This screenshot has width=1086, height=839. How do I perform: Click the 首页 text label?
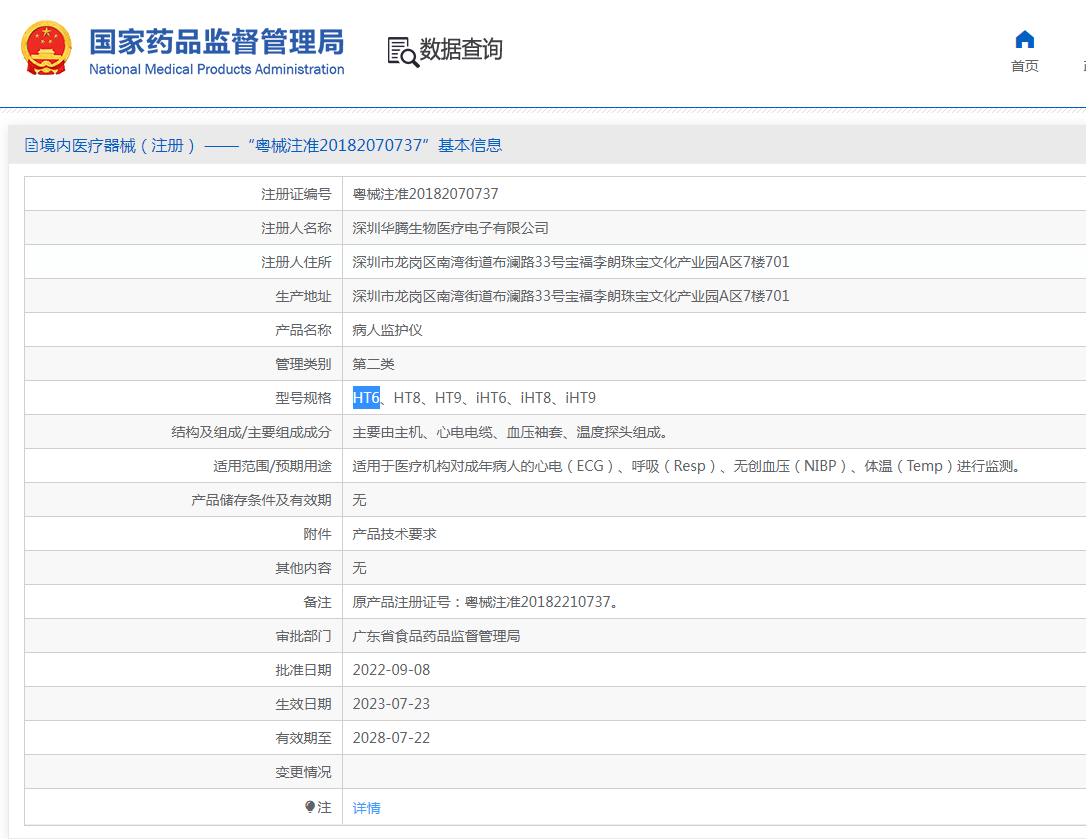coord(1024,66)
